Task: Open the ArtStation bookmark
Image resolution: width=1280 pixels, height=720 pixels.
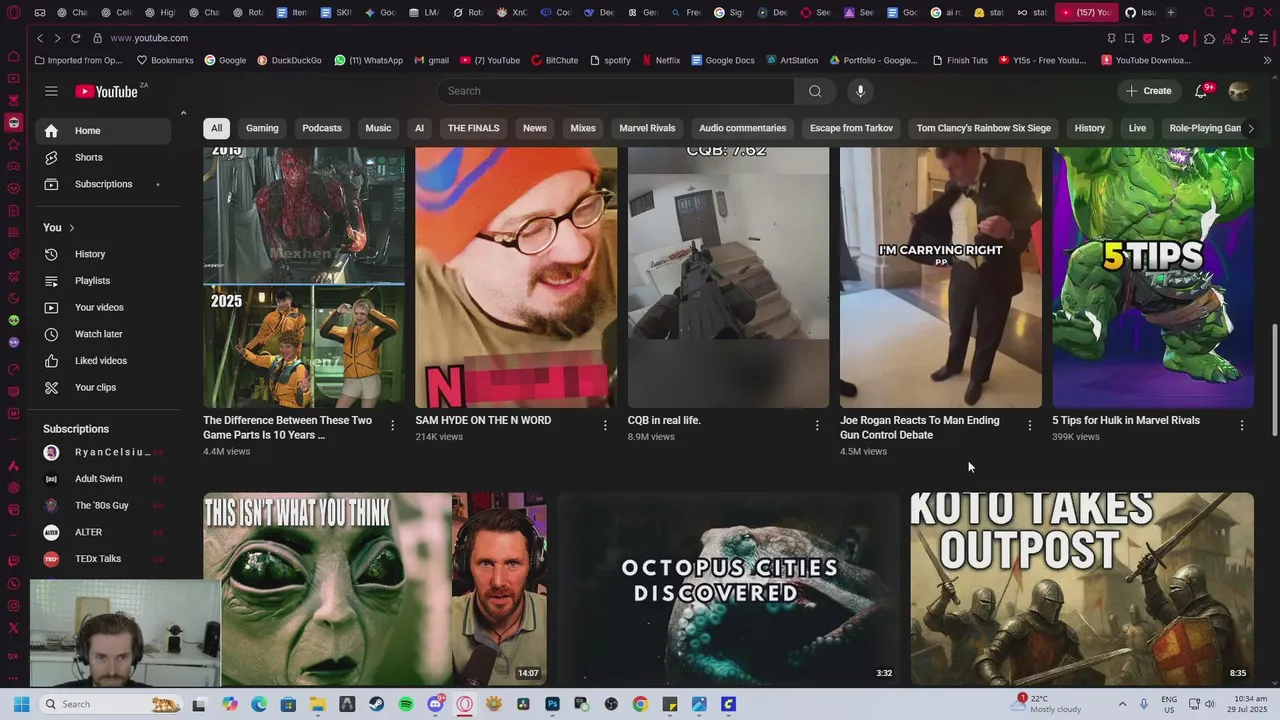Action: [x=791, y=60]
